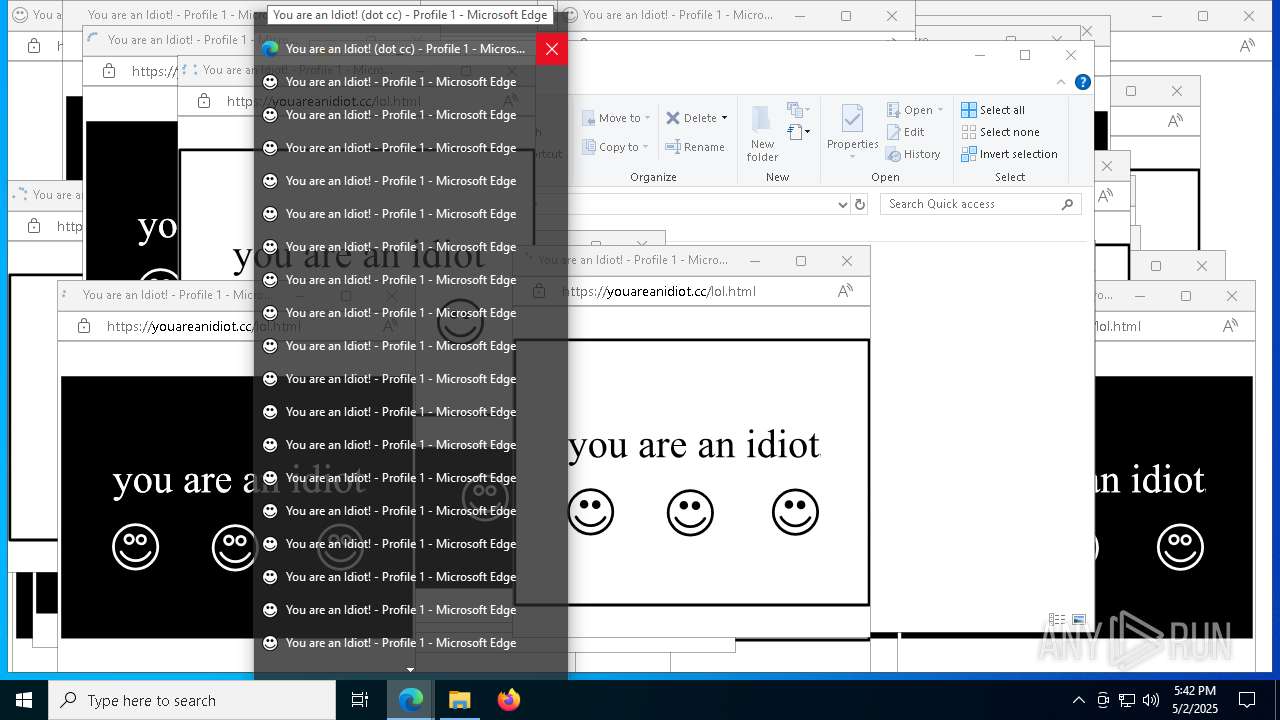Click the Microsoft Edge taskbar icon
1280x720 pixels.
pyautogui.click(x=411, y=700)
